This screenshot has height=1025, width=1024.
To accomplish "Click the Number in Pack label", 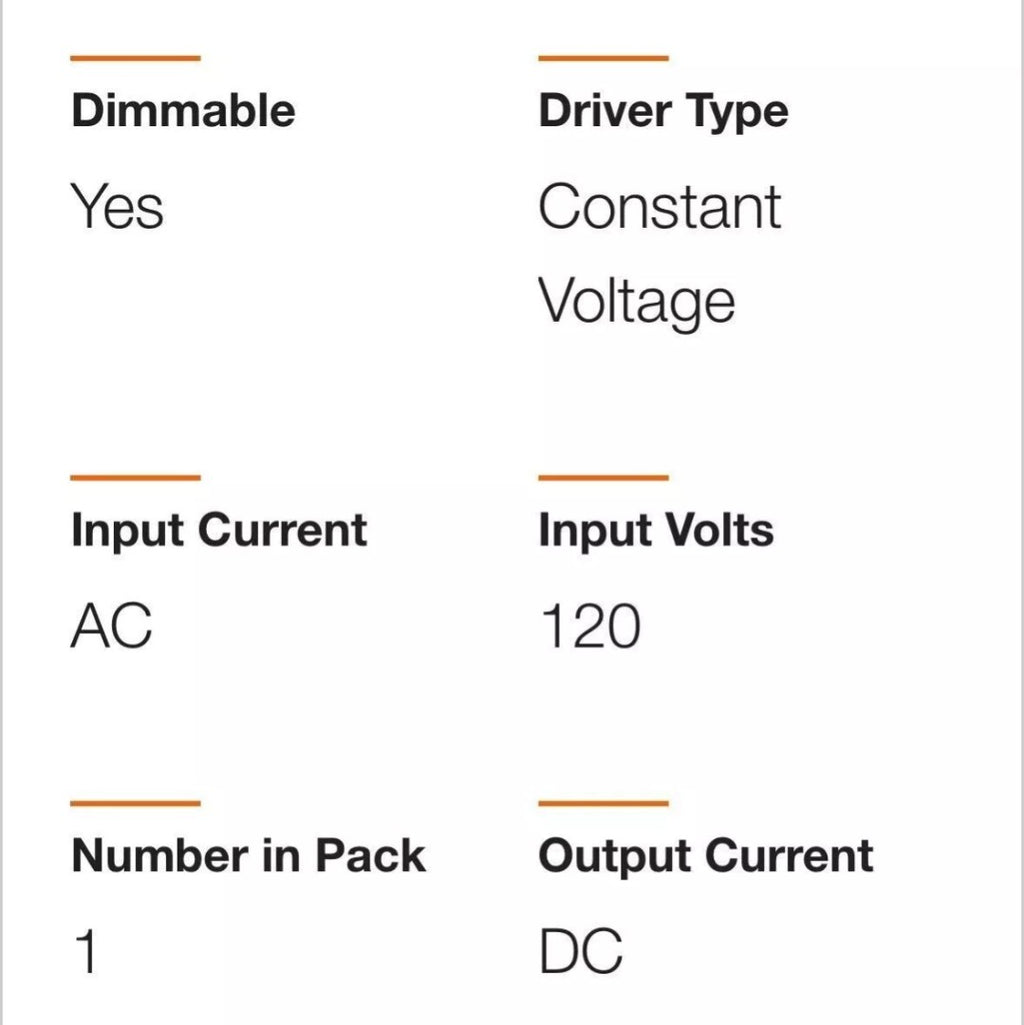I will [248, 856].
